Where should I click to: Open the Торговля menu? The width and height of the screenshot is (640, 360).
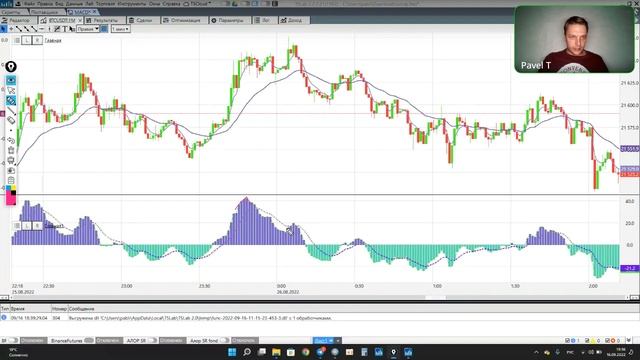coord(104,4)
